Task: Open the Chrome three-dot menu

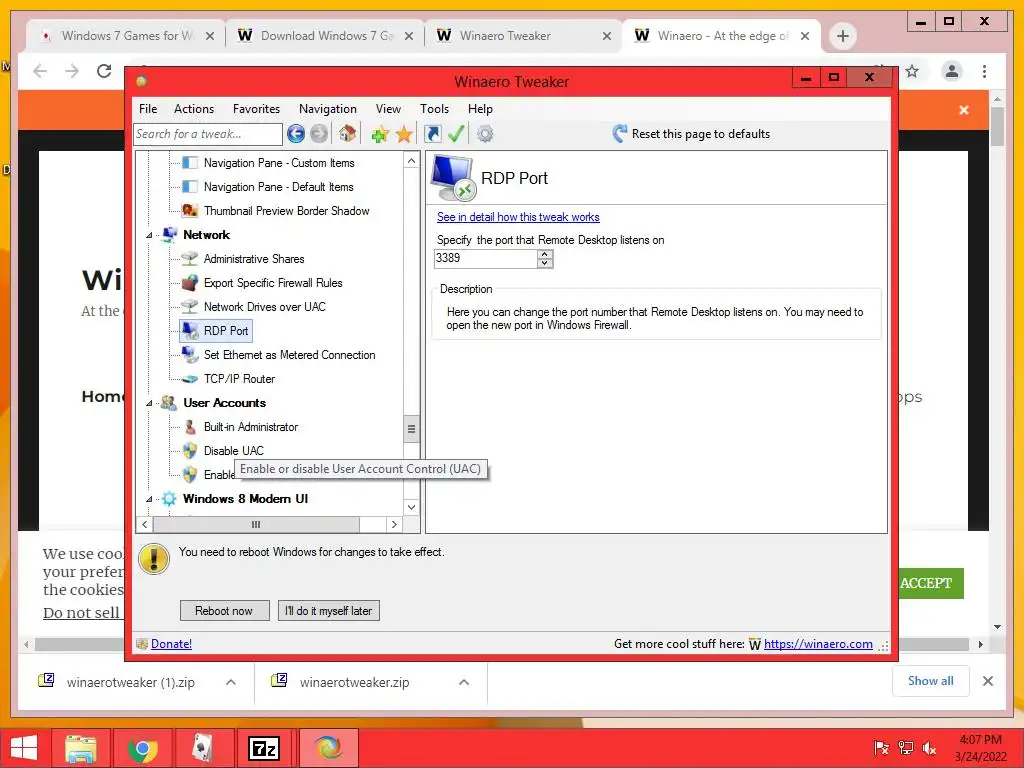Action: point(984,71)
